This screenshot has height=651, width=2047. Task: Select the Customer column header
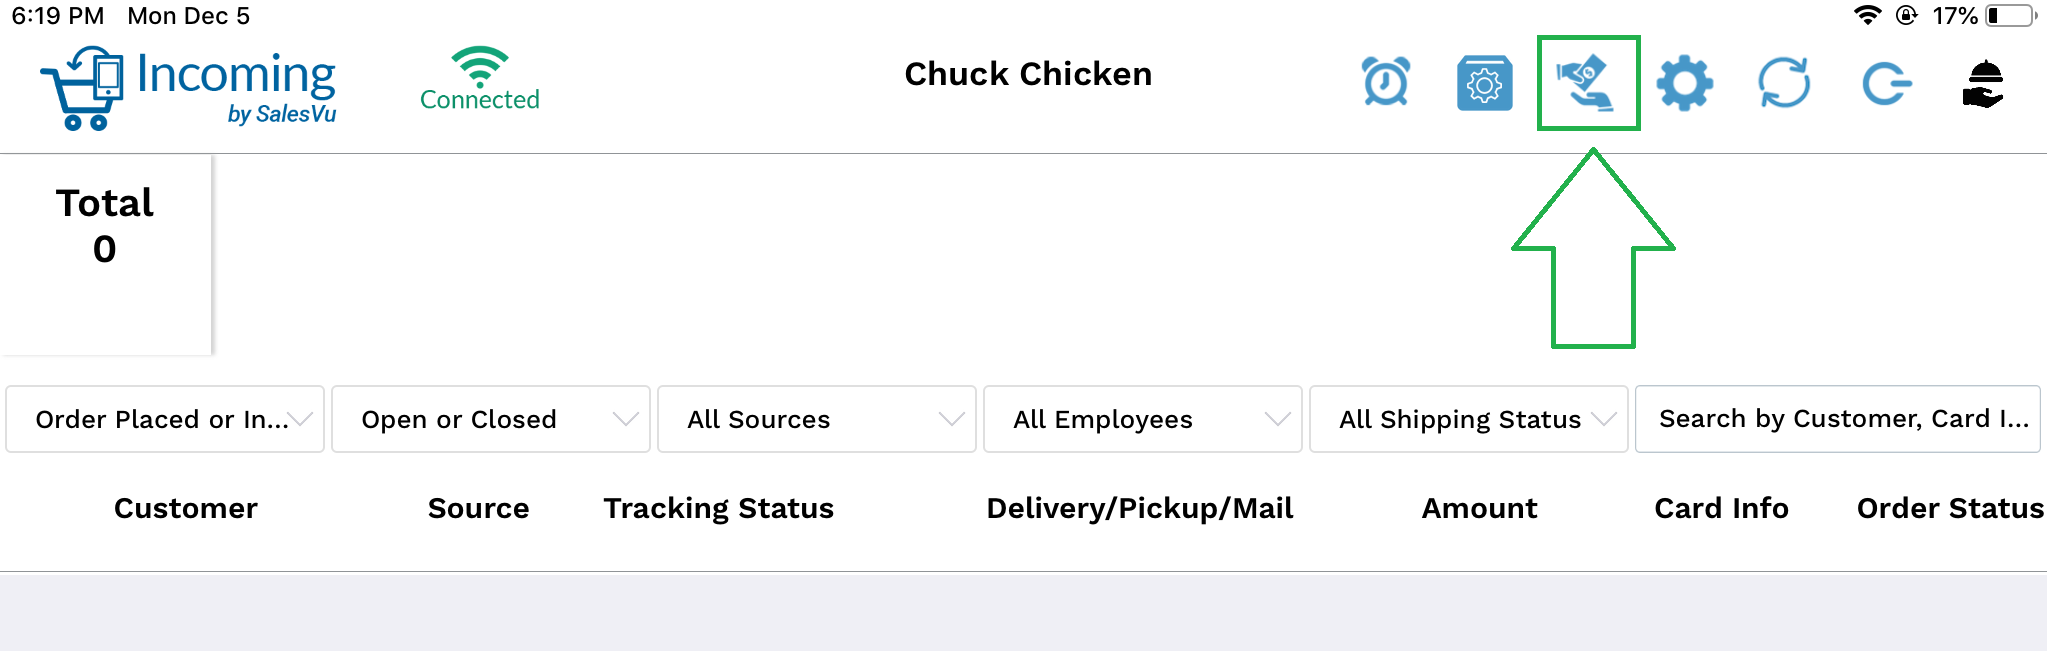(186, 508)
